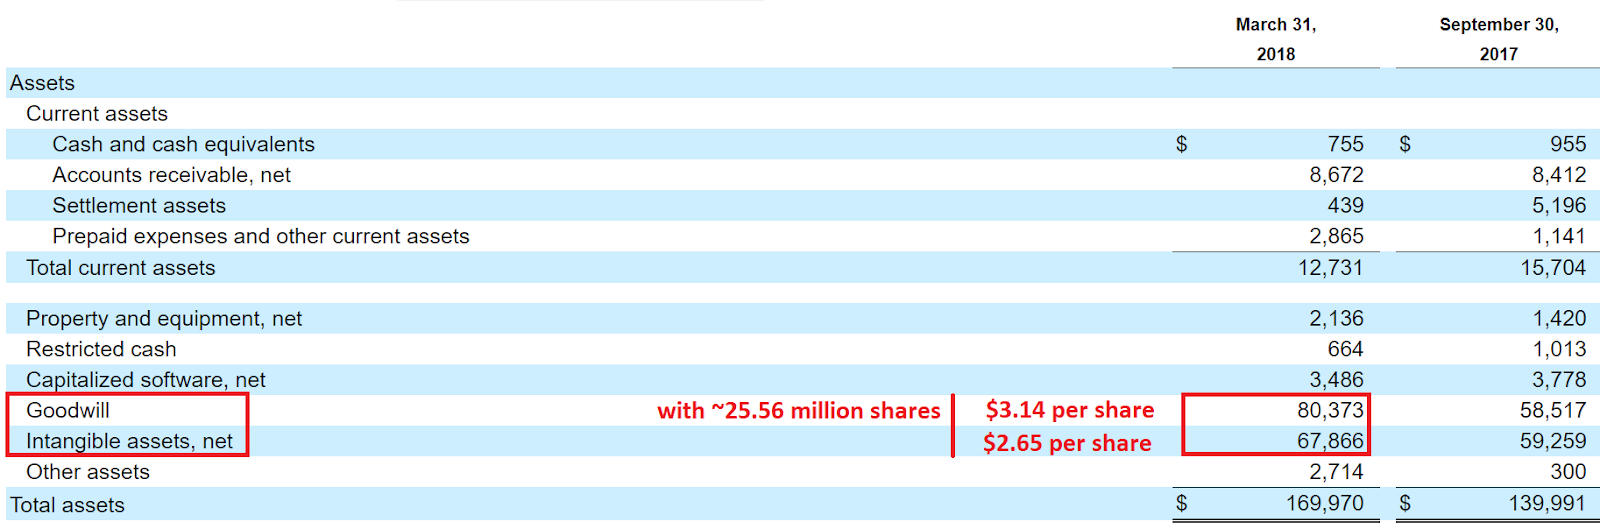The image size is (1600, 529).
Task: Click the 'Total assets' label
Action: (x=67, y=505)
